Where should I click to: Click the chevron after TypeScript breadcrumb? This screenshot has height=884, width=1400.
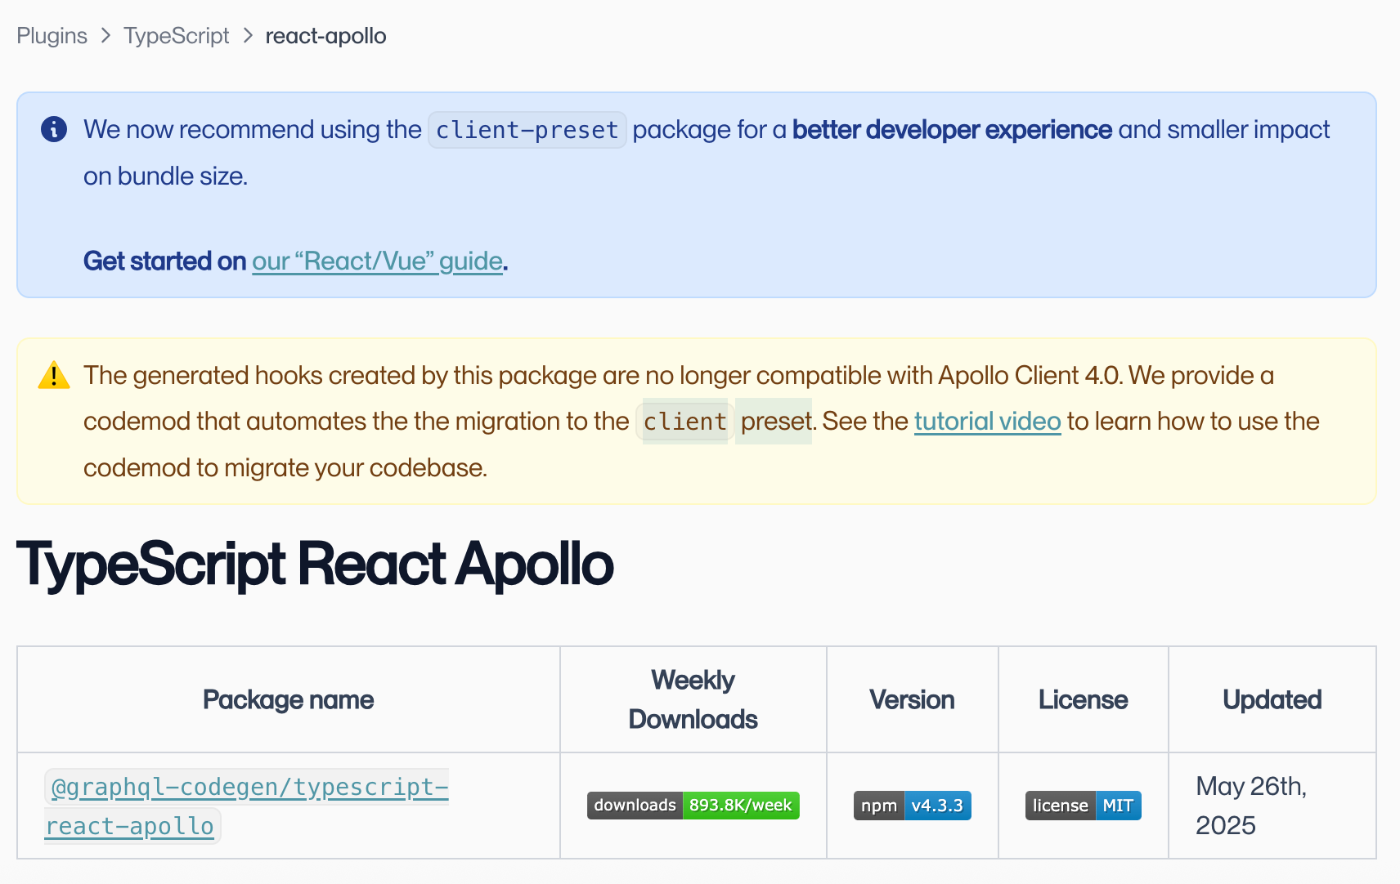pos(248,36)
